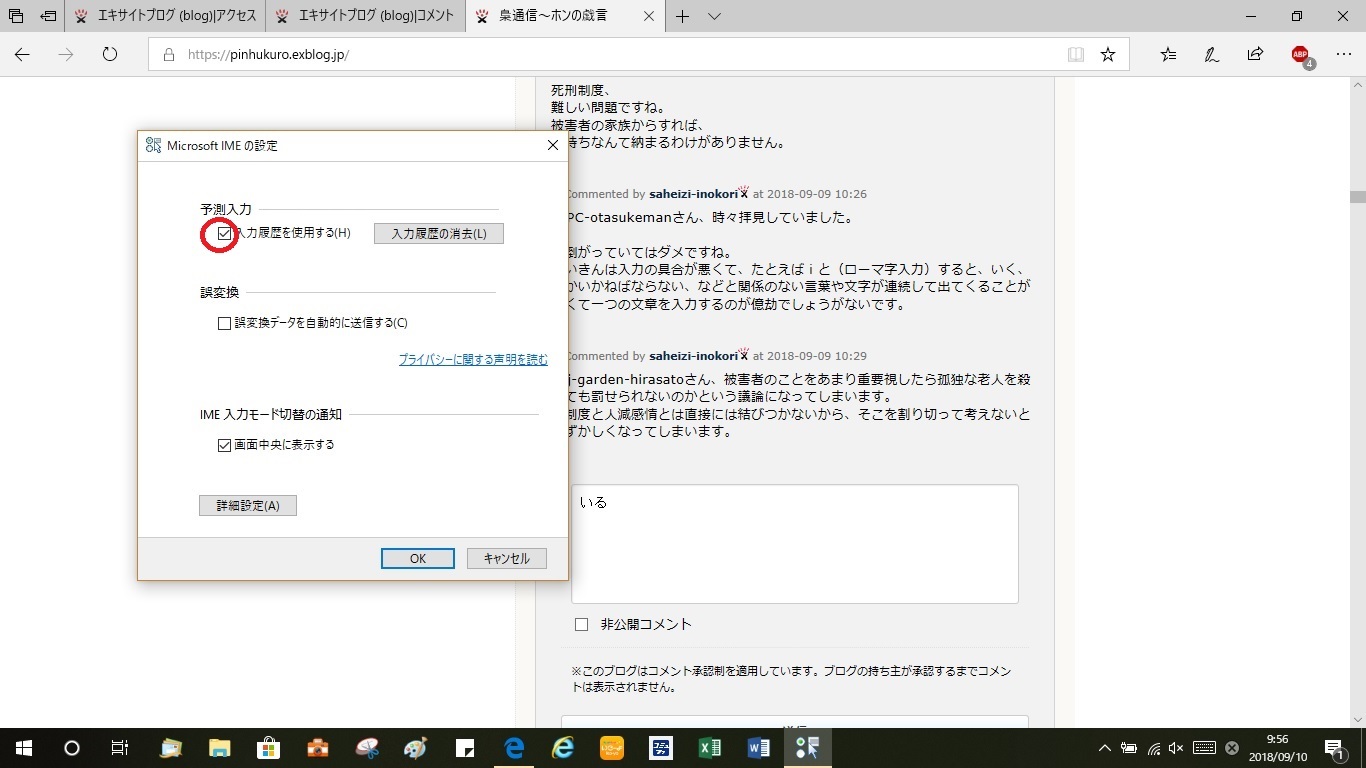Switch to エキサイトブログ アクセス tab
Viewport: 1366px width, 768px height.
(165, 16)
